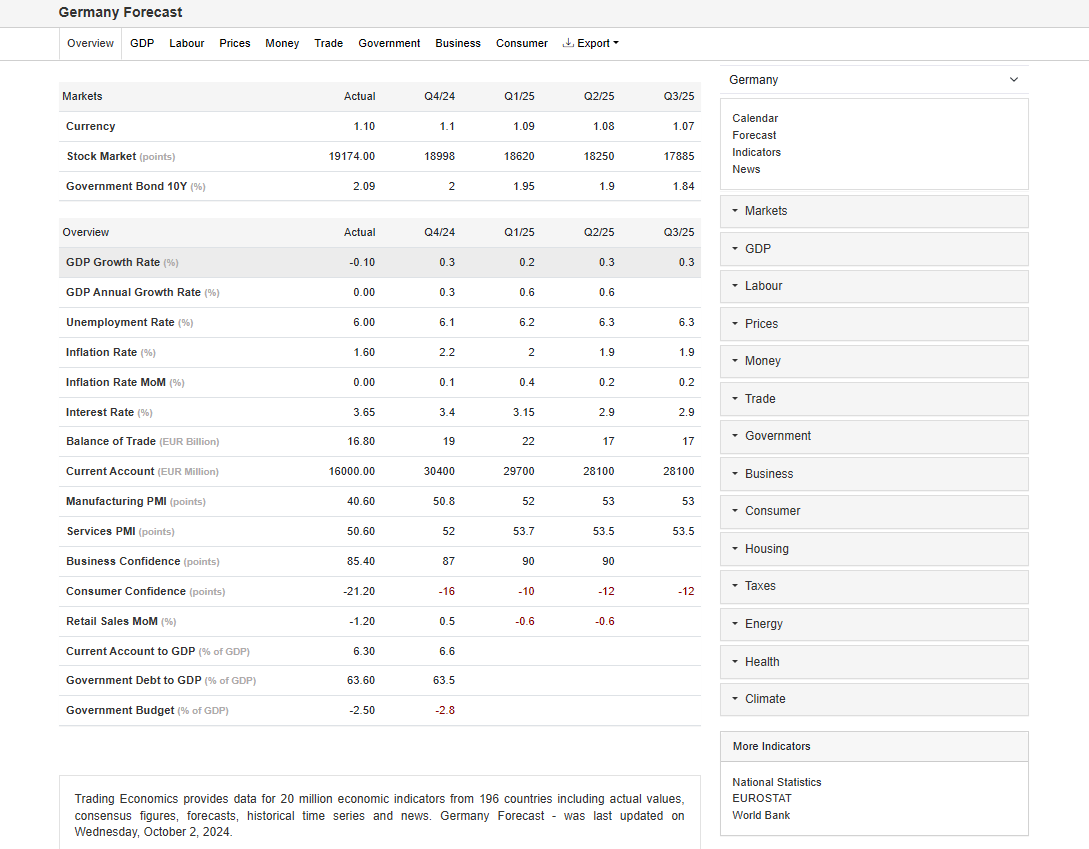
Task: Open the Inflation Rate MoM link
Action: [116, 383]
